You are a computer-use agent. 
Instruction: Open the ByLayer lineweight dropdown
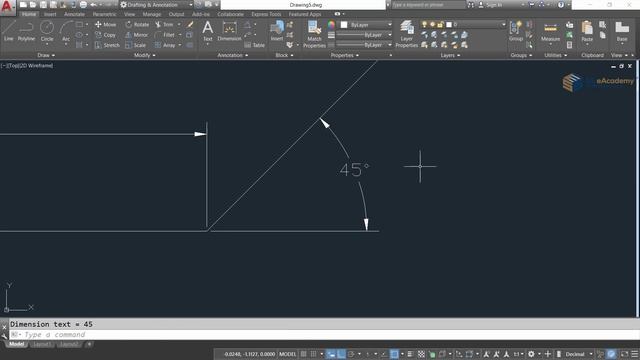[364, 35]
